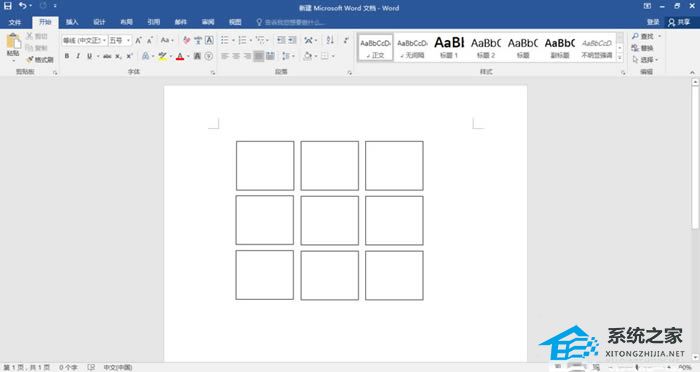The image size is (700, 372).
Task: Toggle Underline formatting
Action: pos(89,56)
